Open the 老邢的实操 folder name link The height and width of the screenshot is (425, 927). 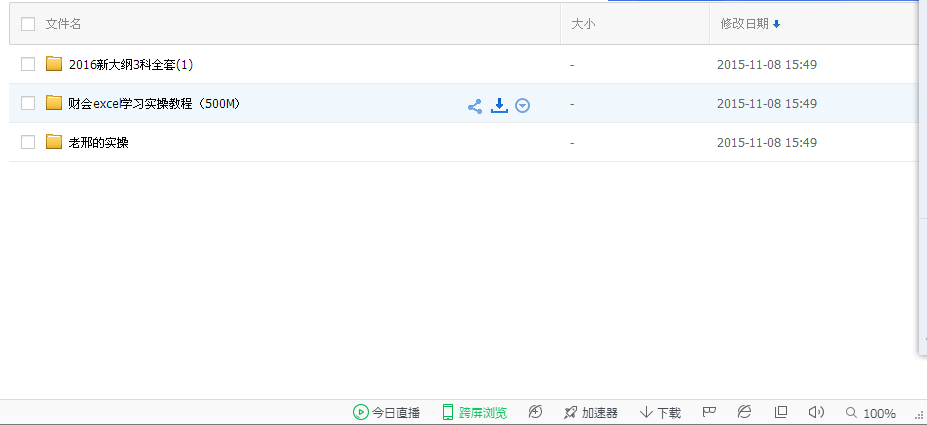(x=99, y=142)
